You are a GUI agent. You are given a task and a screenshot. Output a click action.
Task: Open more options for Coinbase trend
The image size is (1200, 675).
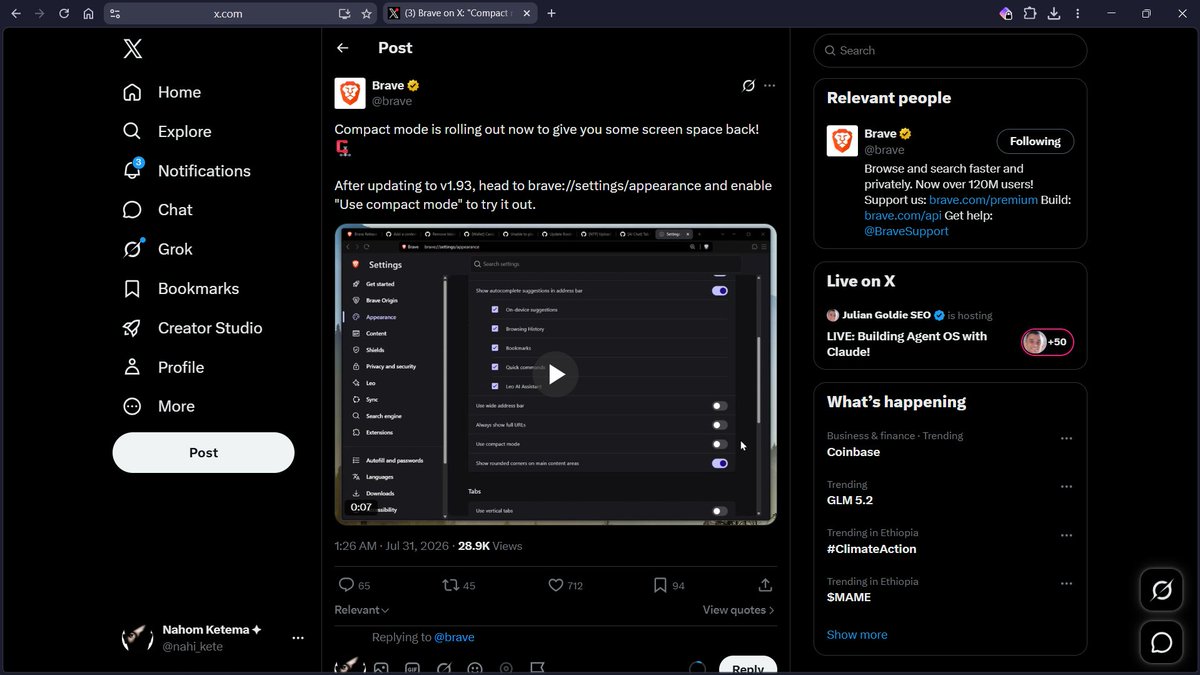click(x=1066, y=439)
